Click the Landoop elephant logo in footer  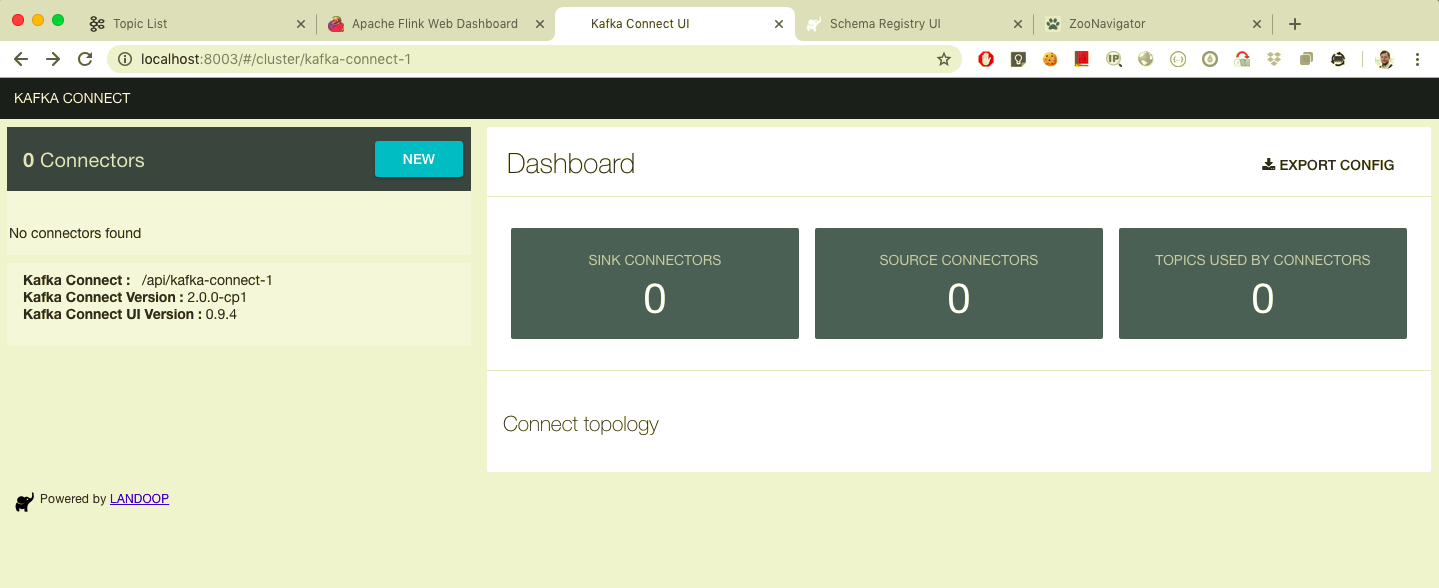point(25,501)
